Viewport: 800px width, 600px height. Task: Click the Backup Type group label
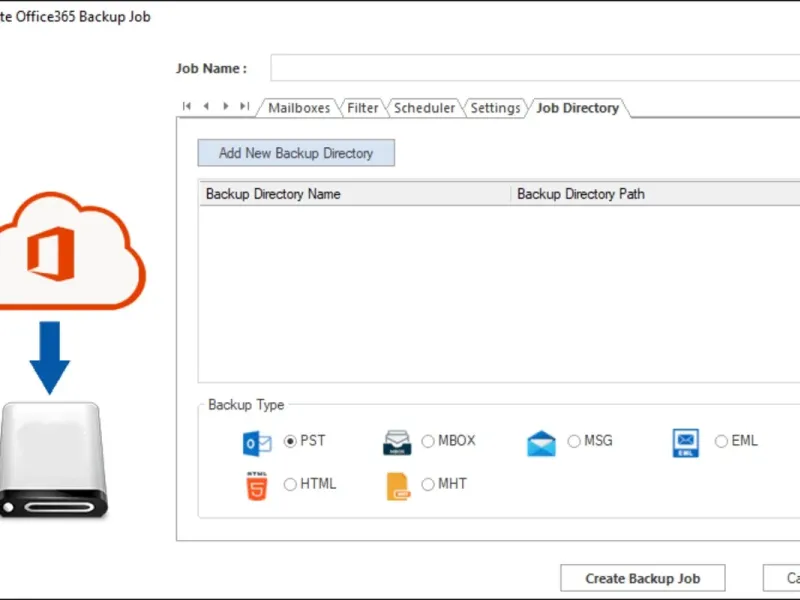246,405
